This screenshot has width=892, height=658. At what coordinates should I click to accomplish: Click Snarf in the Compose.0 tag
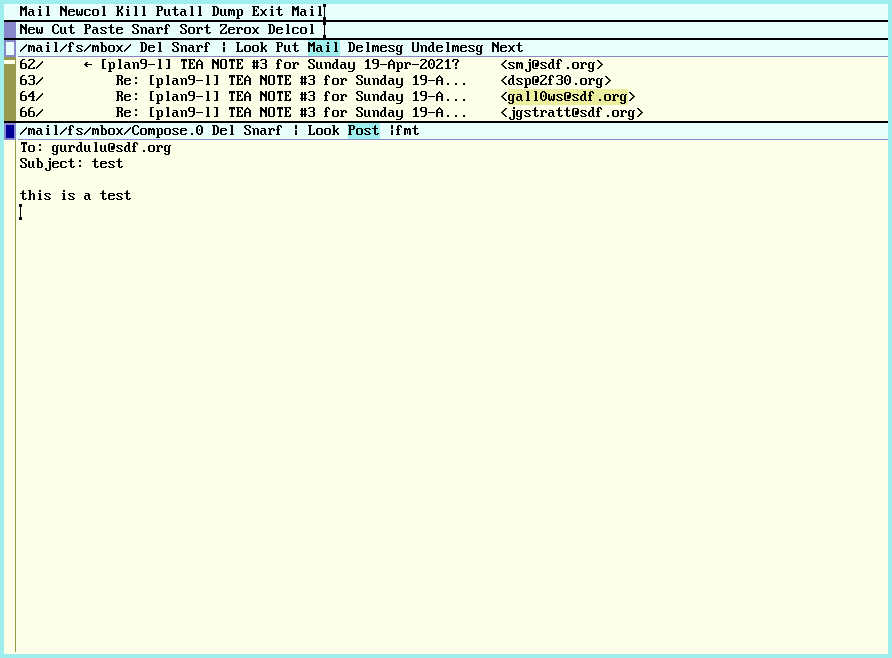pos(263,131)
